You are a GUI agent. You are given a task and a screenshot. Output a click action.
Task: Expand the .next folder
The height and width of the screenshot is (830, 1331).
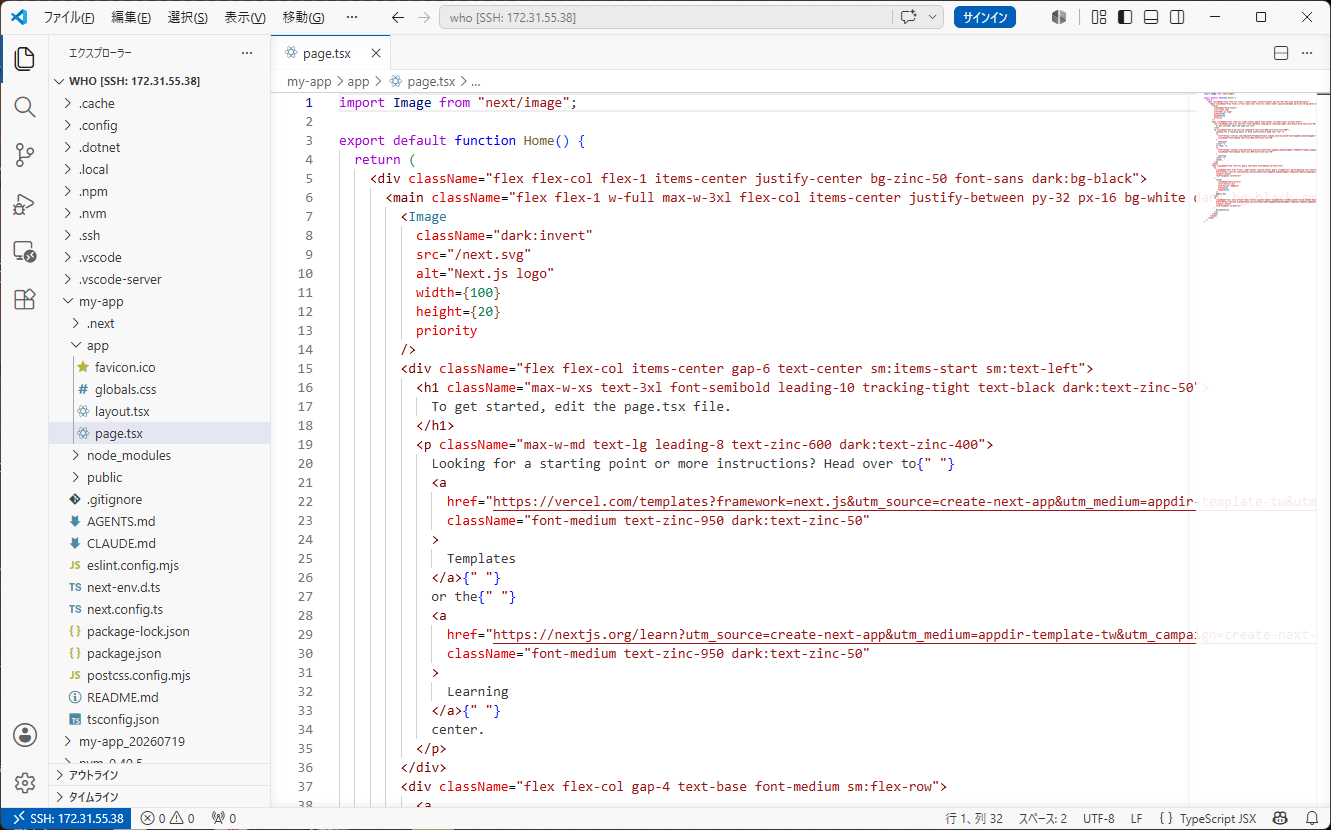160,323
